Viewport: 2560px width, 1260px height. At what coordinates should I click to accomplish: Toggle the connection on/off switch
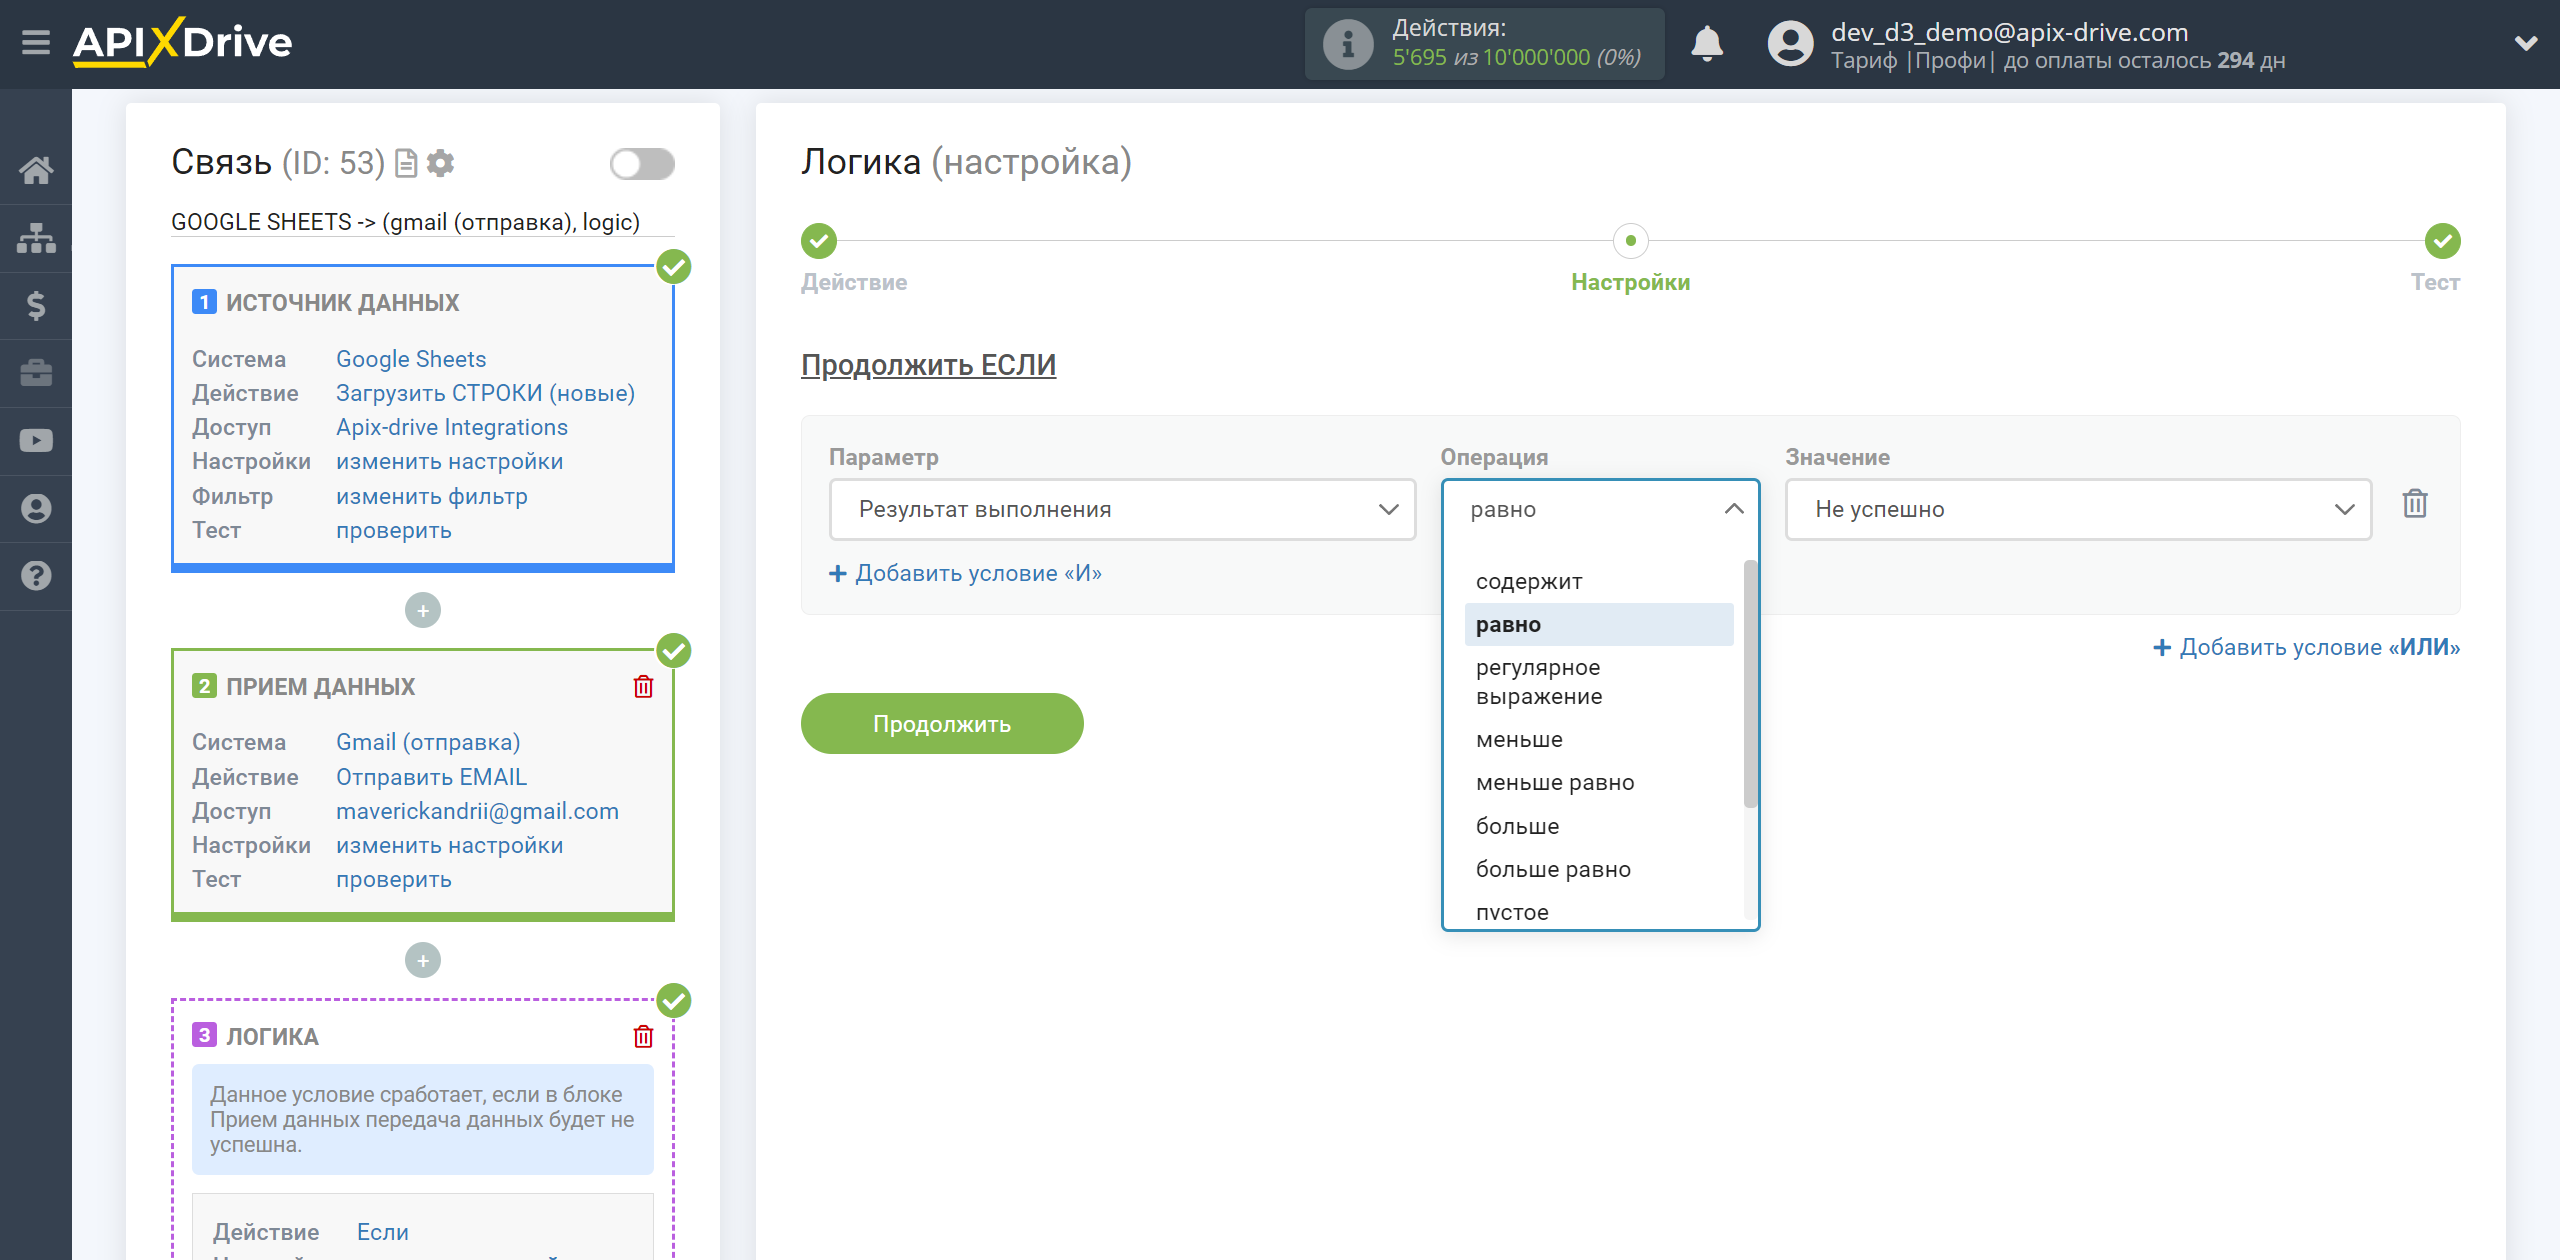[x=642, y=164]
